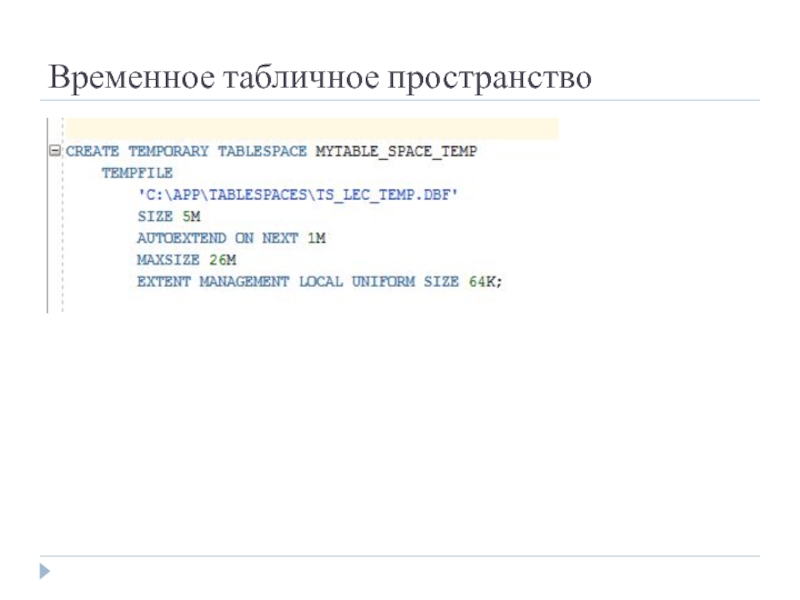The width and height of the screenshot is (800, 600).
Task: Click the LOCAL keyword
Action: (x=321, y=282)
